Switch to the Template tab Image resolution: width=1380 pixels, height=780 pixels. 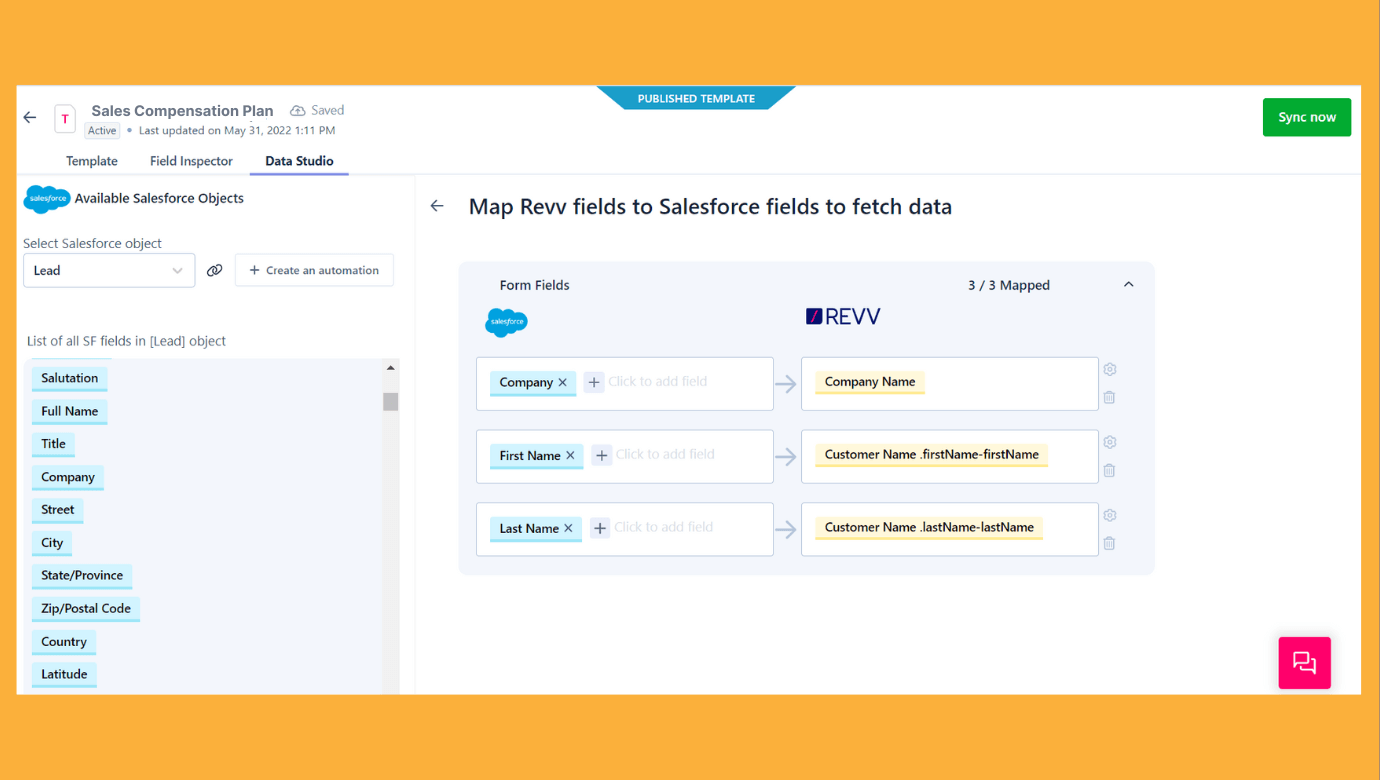click(92, 161)
